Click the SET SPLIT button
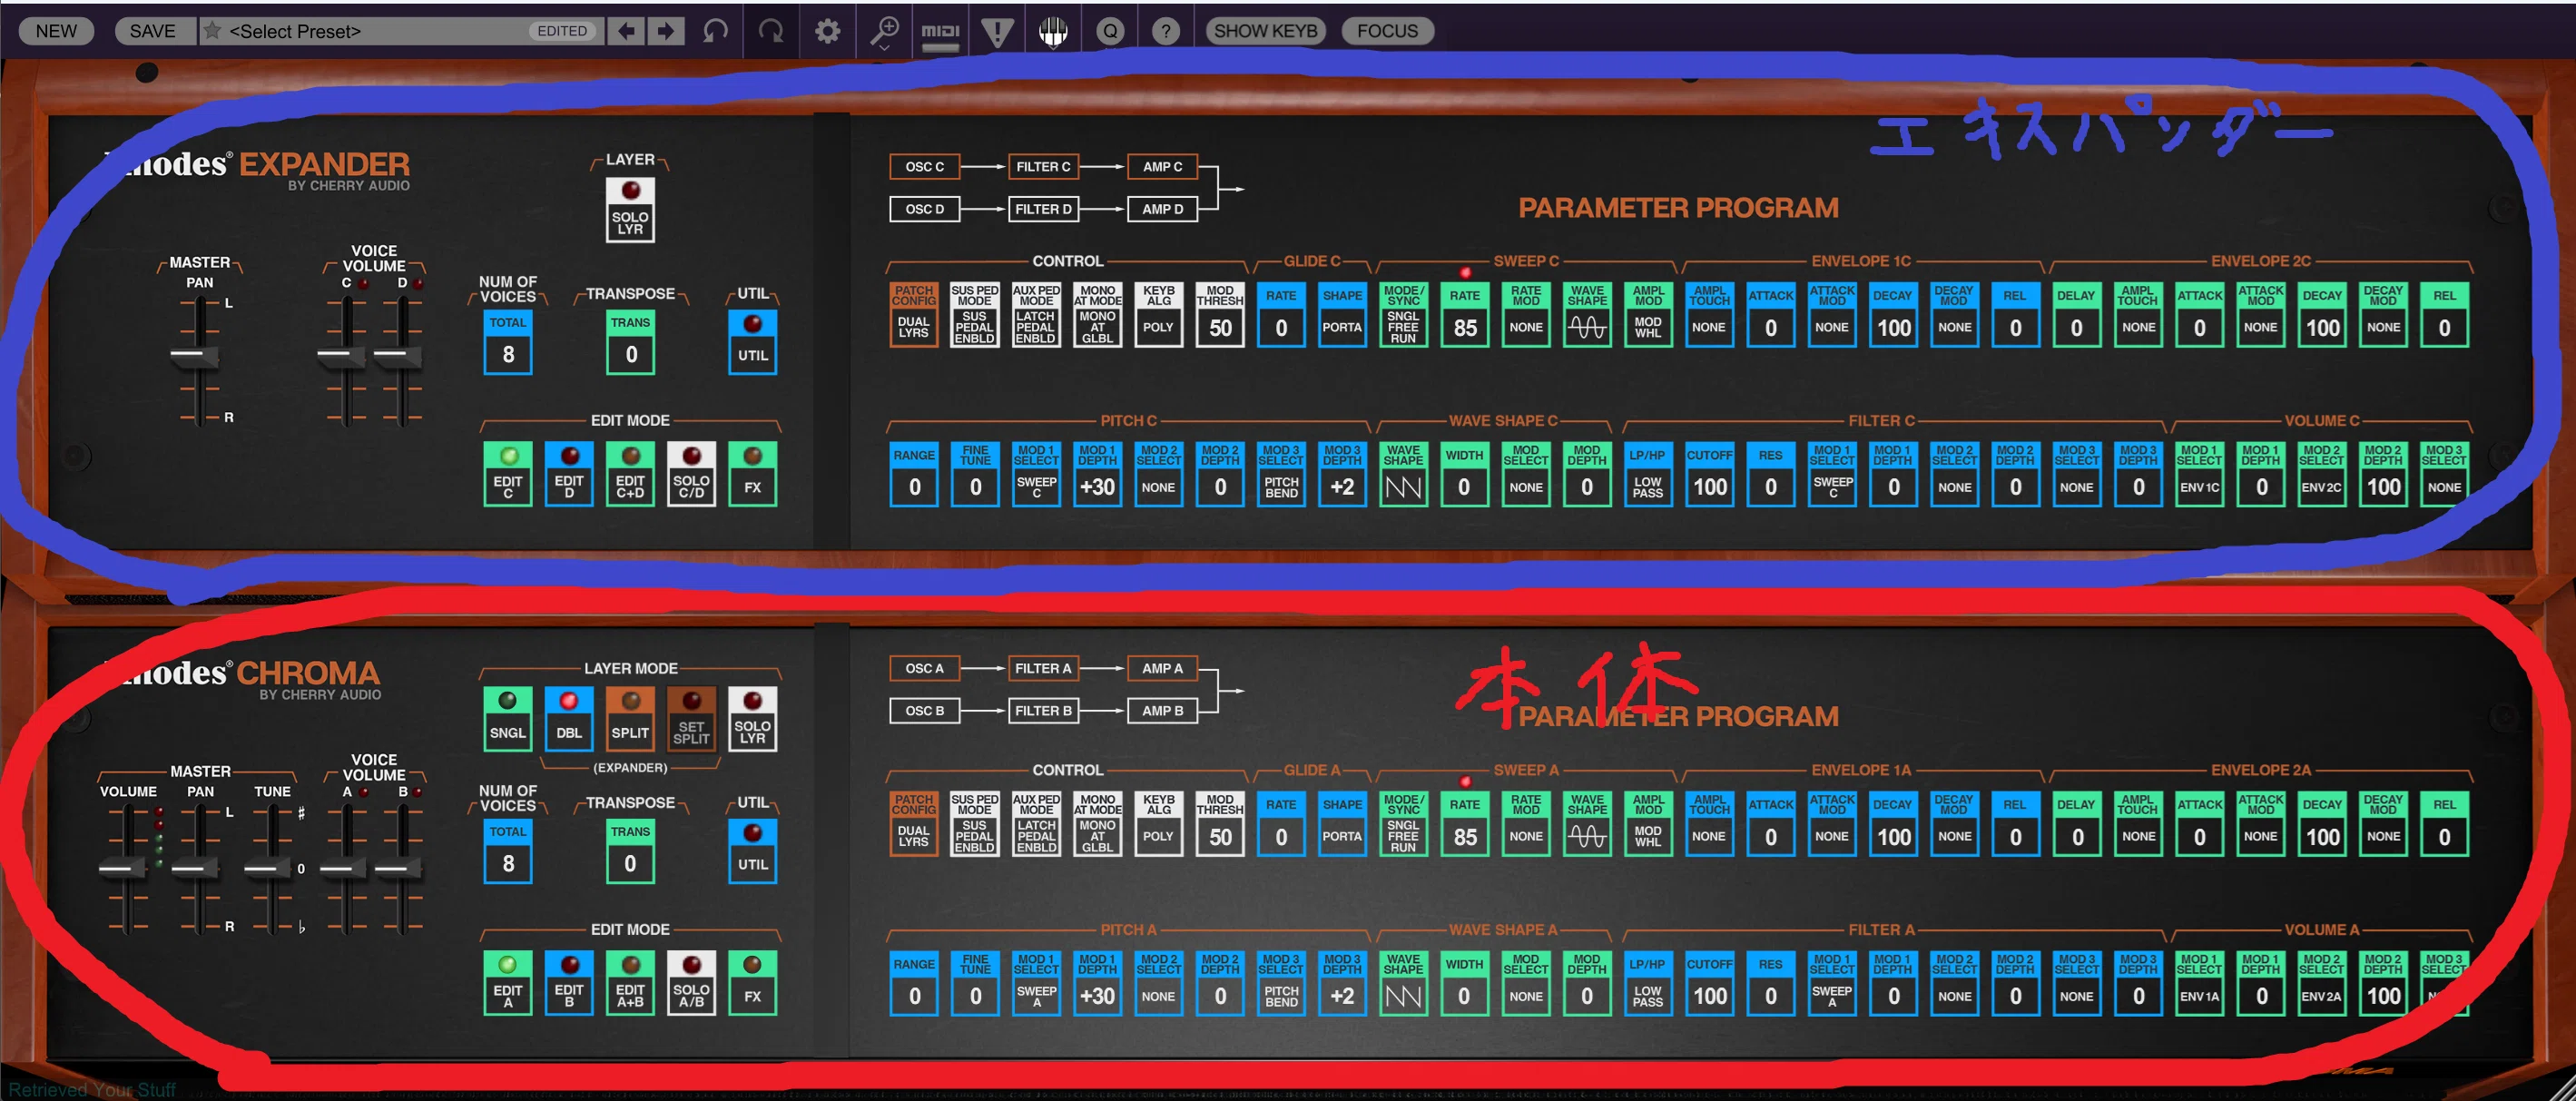The image size is (2576, 1101). tap(691, 718)
